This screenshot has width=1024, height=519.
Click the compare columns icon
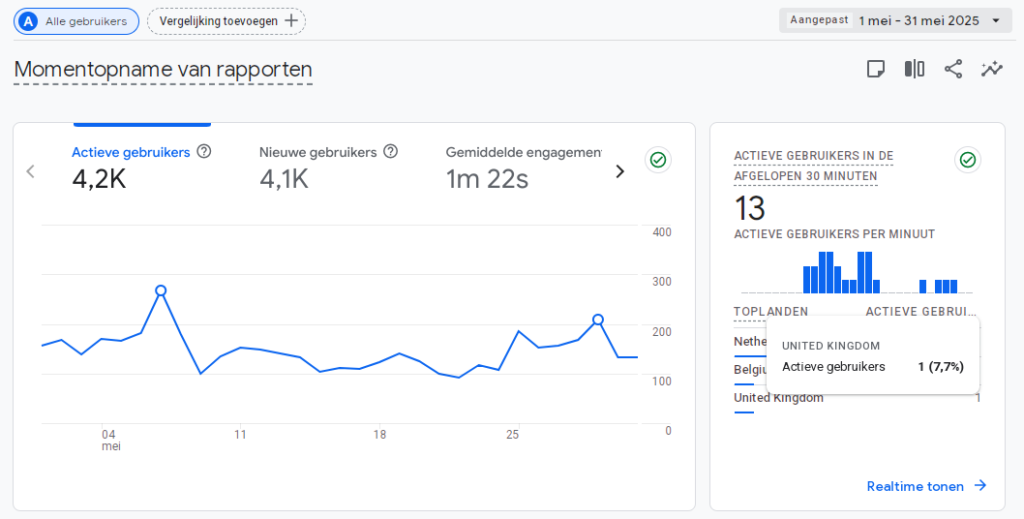914,69
